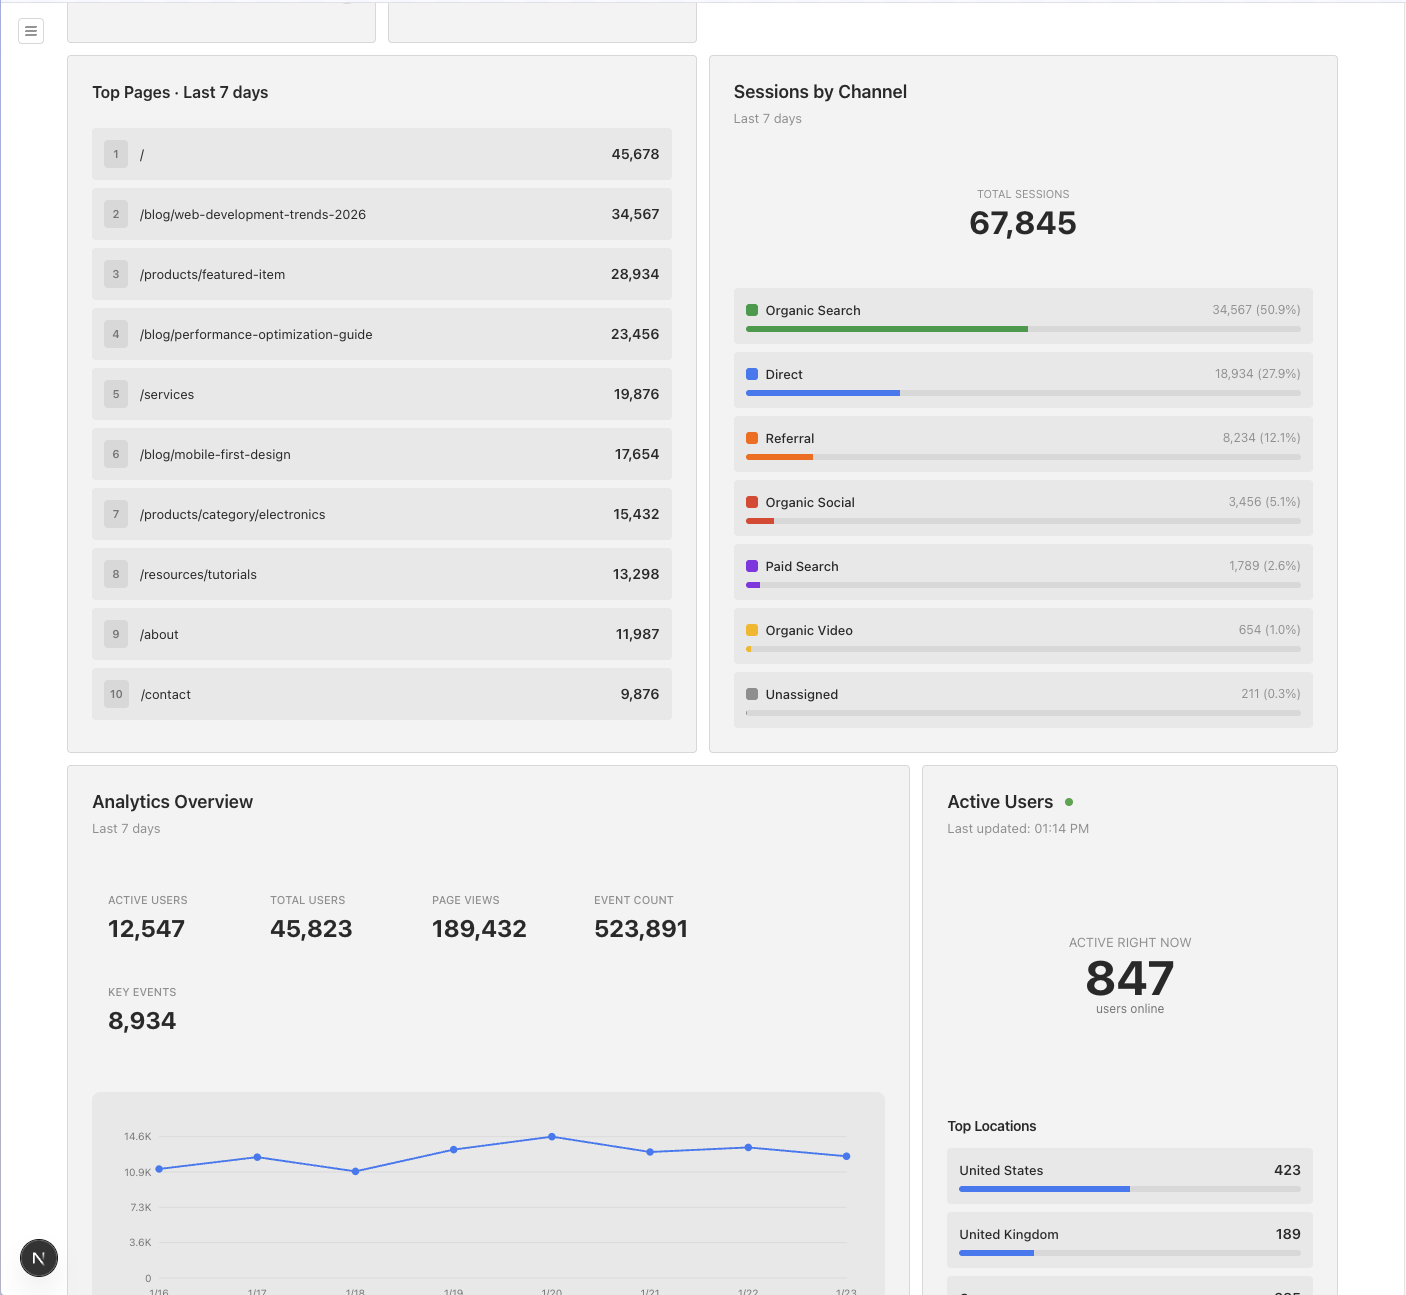Image resolution: width=1406 pixels, height=1295 pixels.
Task: Open the /resources/tutorials page entry
Action: pyautogui.click(x=382, y=574)
